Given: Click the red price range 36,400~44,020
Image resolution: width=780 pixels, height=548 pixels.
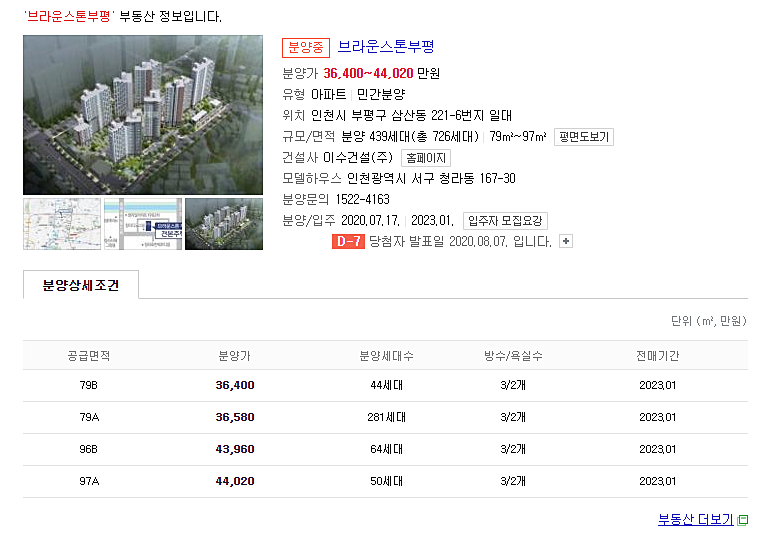Looking at the screenshot, I should click(368, 74).
